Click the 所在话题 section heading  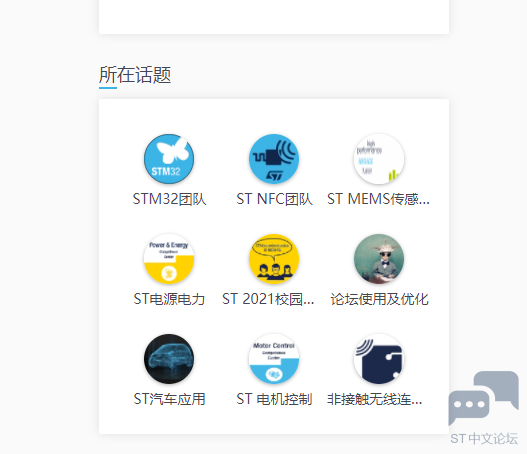(x=135, y=75)
